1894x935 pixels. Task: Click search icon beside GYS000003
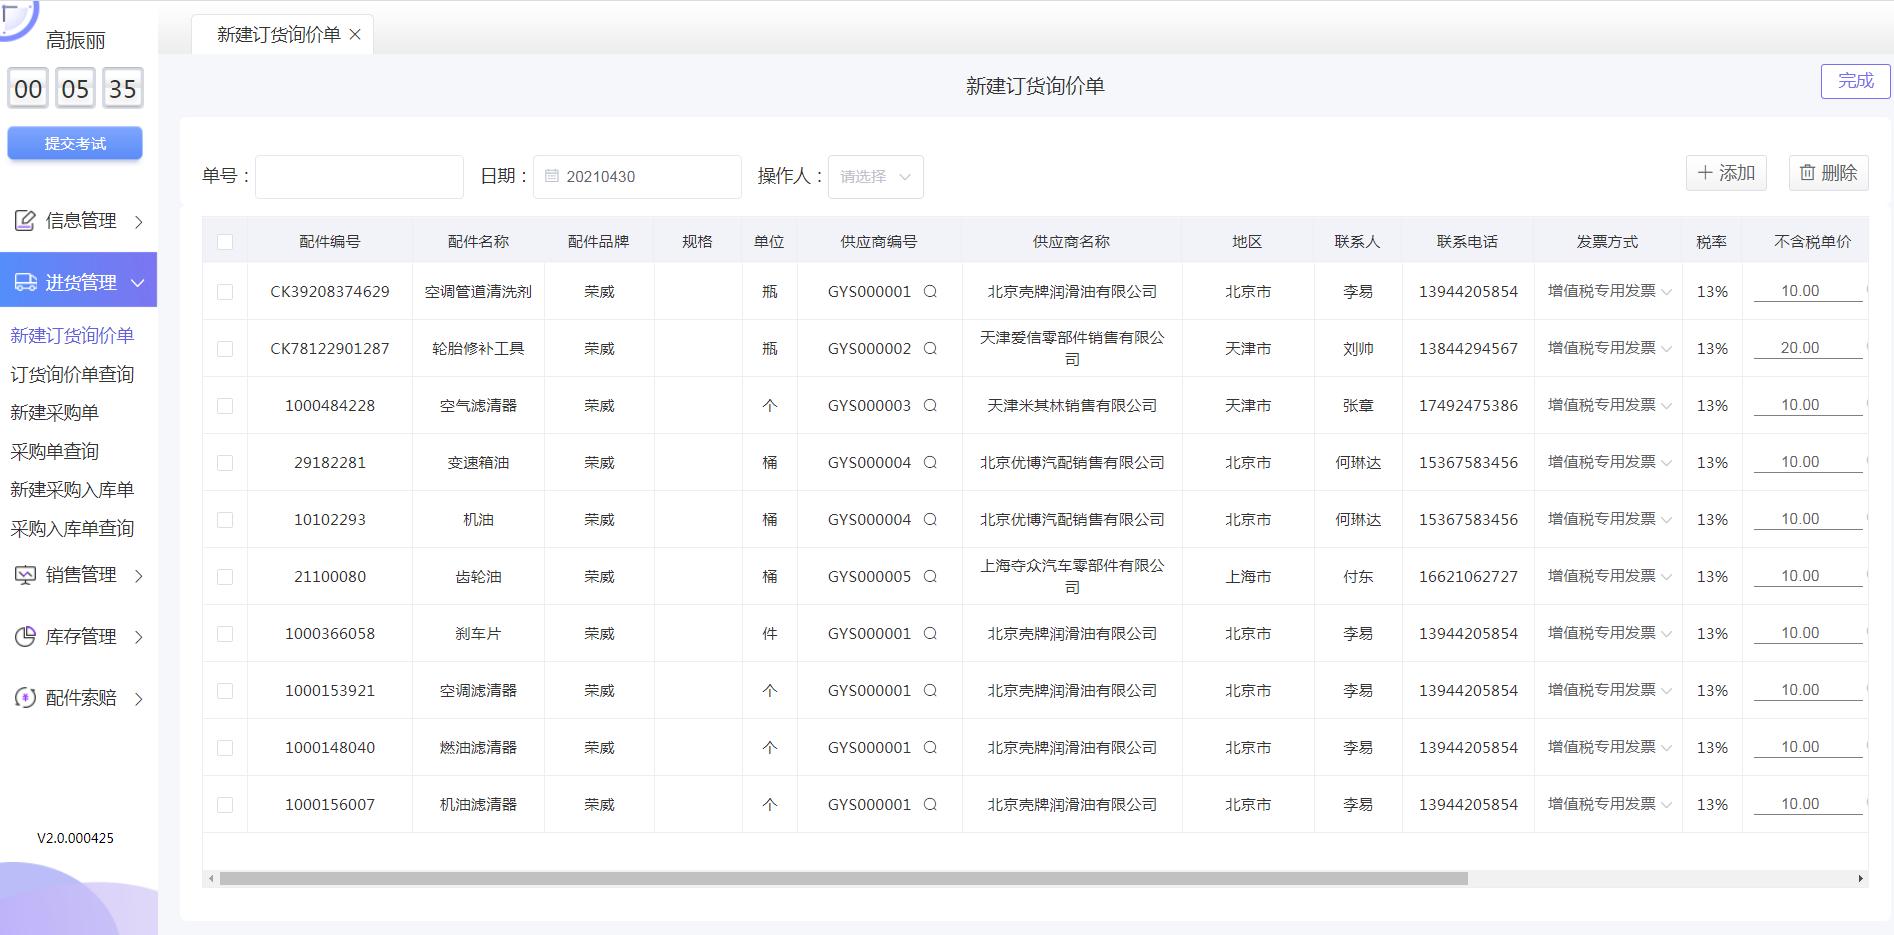pos(930,406)
